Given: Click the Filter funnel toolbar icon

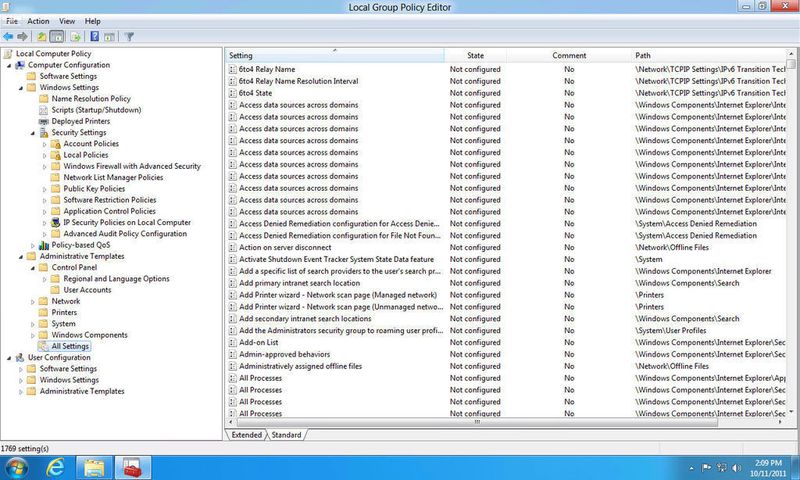Looking at the screenshot, I should point(129,37).
